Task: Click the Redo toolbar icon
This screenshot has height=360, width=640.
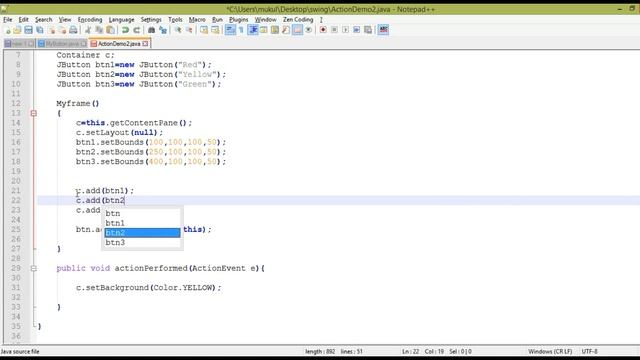Action: tap(136, 30)
